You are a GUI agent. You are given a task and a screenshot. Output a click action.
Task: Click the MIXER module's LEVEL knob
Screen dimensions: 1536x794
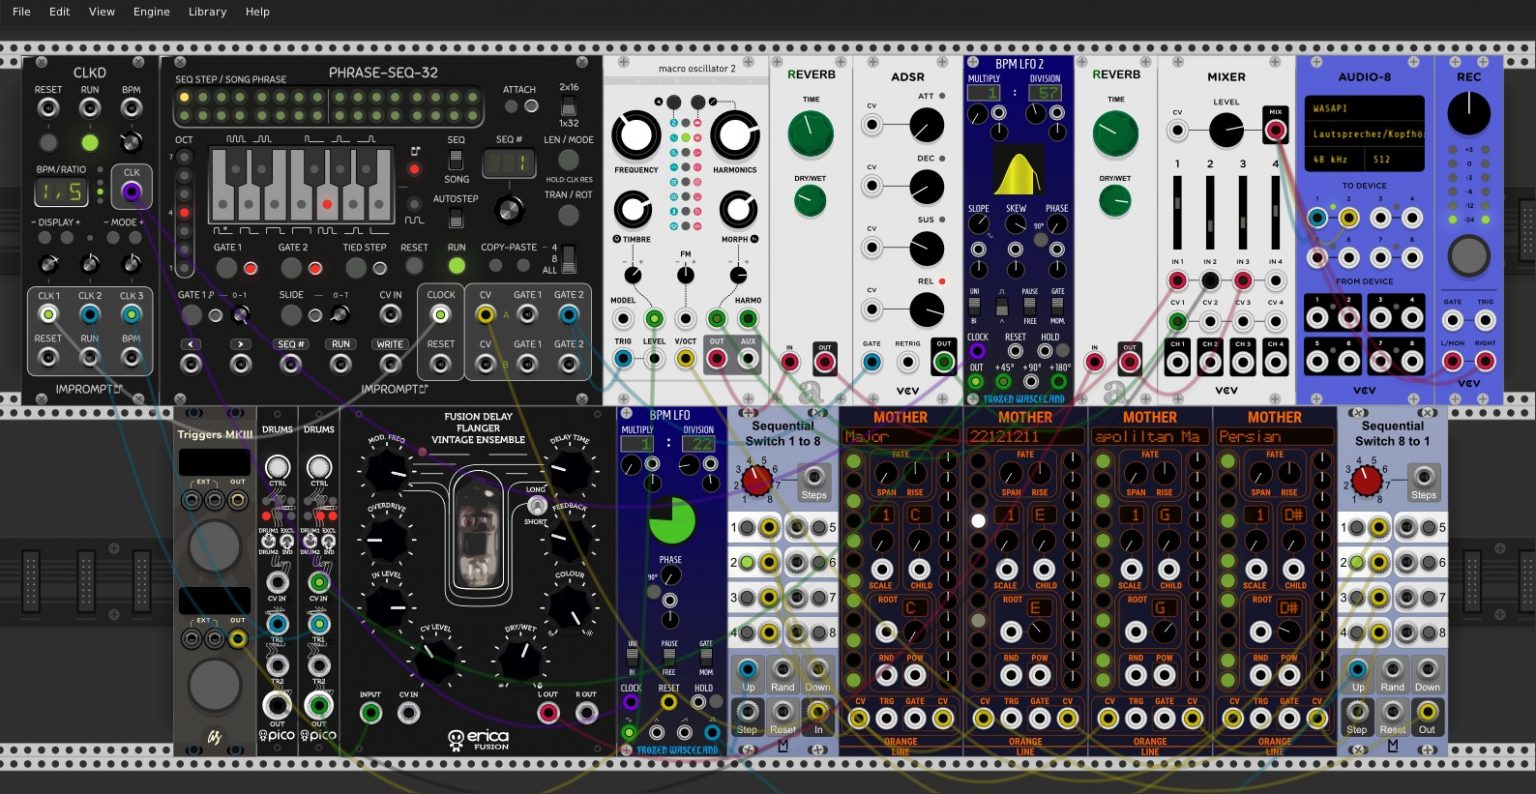point(1226,130)
